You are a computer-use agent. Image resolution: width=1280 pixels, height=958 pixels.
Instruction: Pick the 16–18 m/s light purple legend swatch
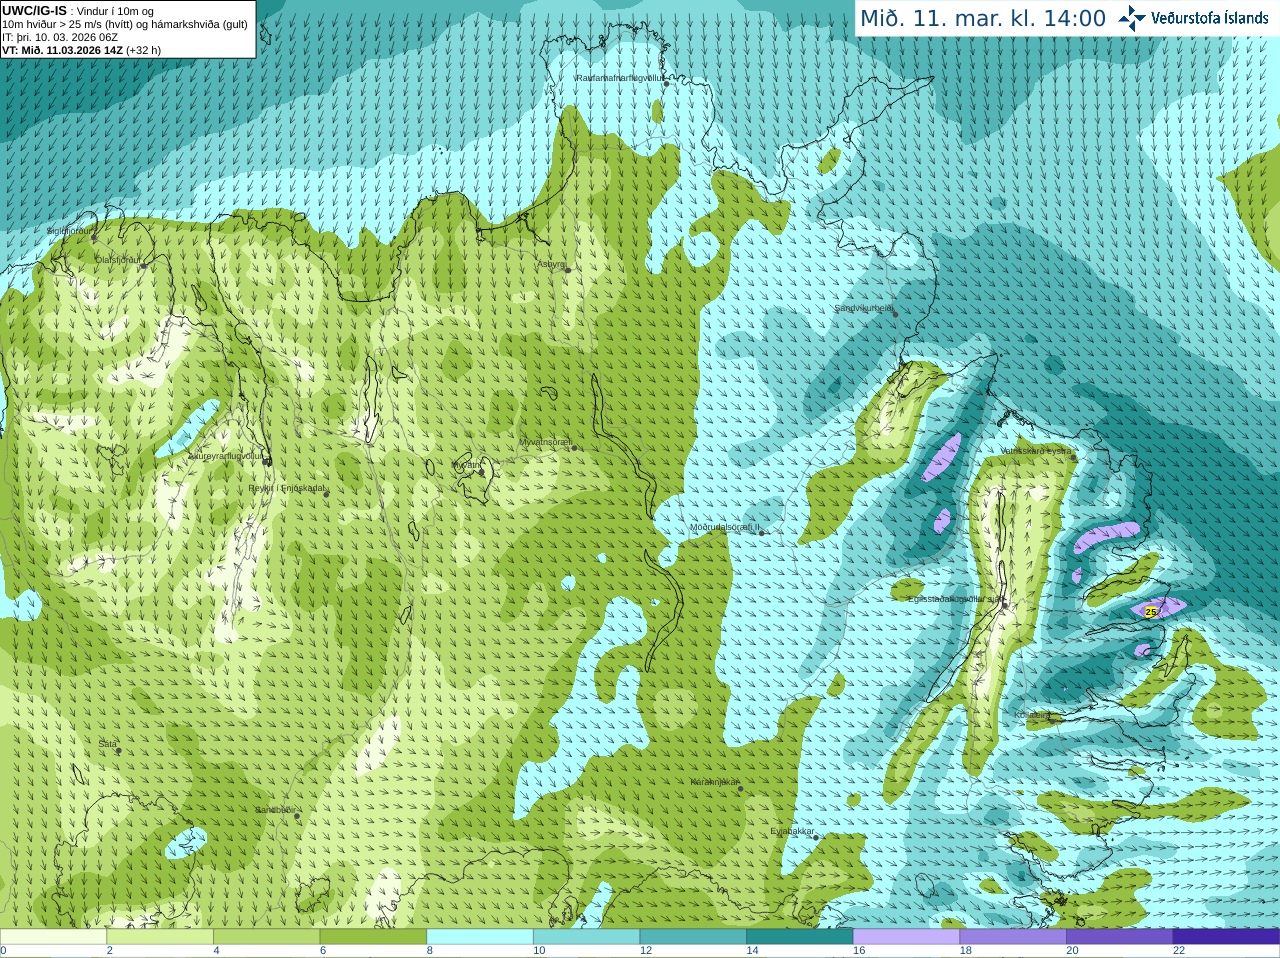pos(906,937)
